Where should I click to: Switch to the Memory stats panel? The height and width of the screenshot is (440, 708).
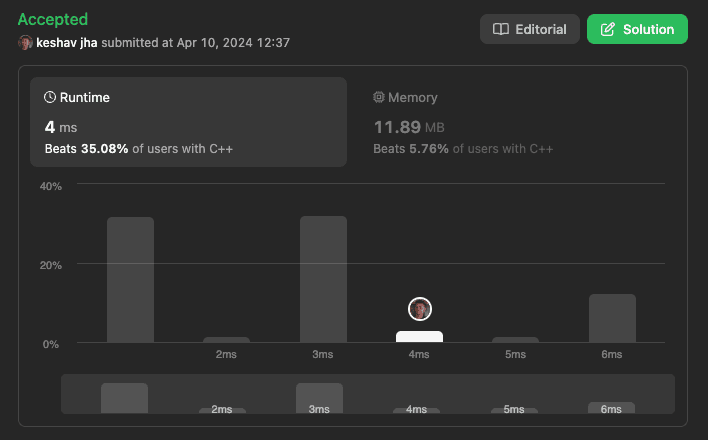517,122
